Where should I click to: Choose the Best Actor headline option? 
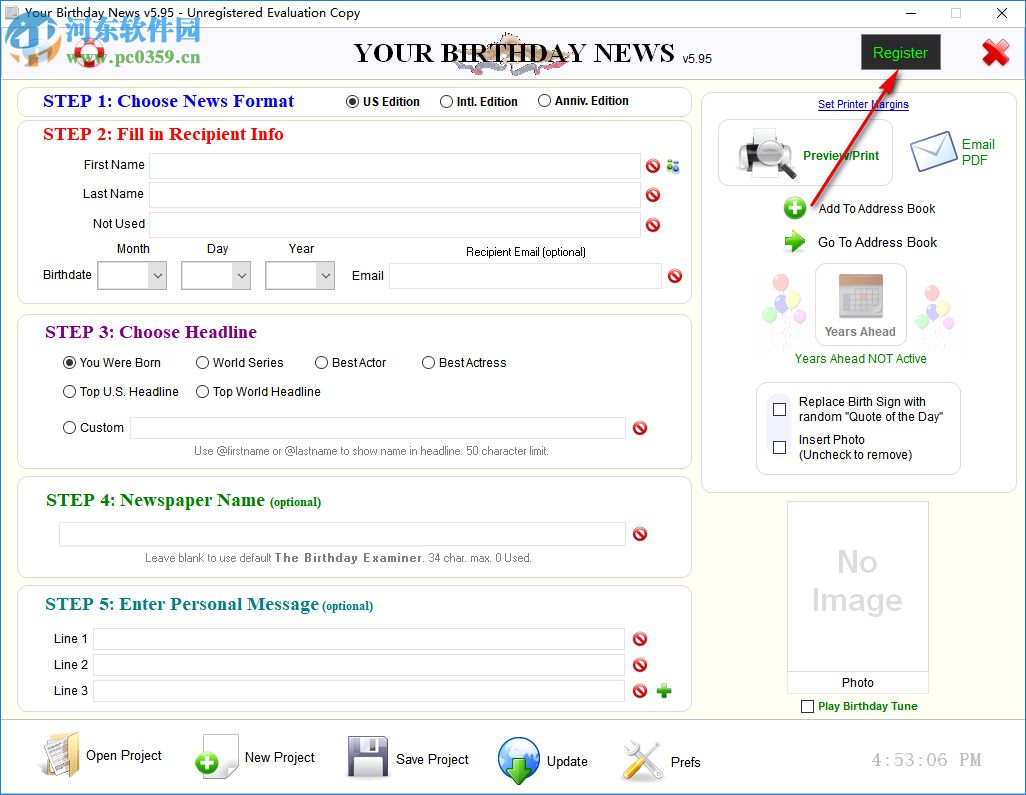pos(321,363)
